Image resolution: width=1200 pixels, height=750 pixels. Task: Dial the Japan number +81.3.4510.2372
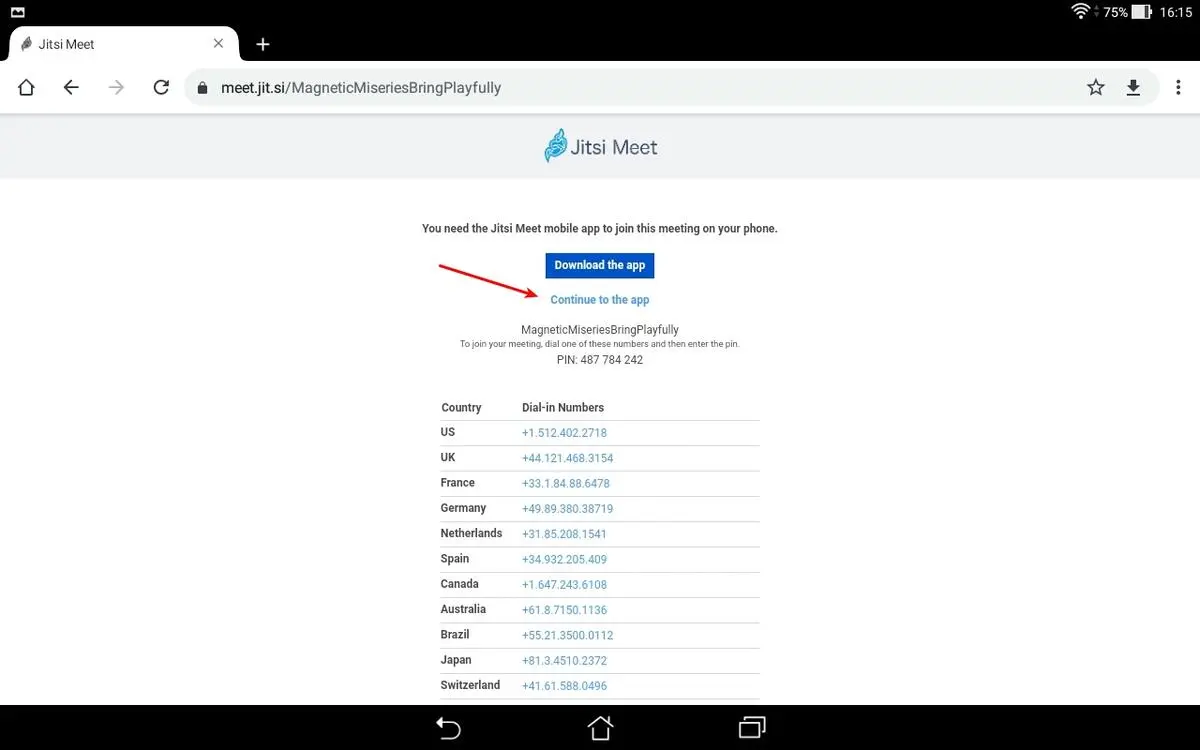pyautogui.click(x=564, y=660)
